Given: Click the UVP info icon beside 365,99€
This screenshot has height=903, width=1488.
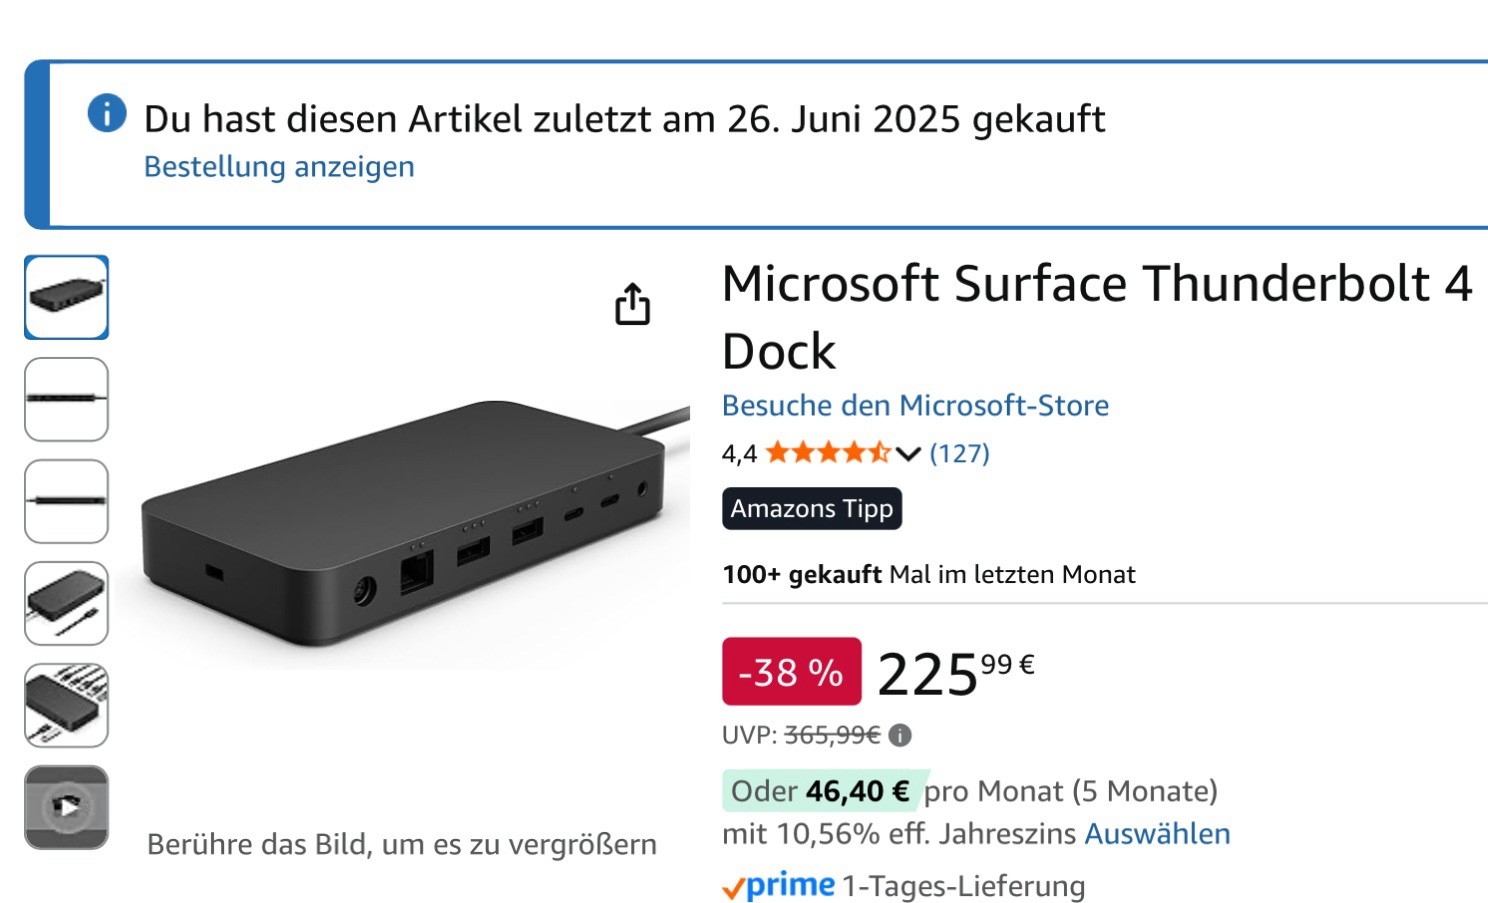Looking at the screenshot, I should point(900,736).
